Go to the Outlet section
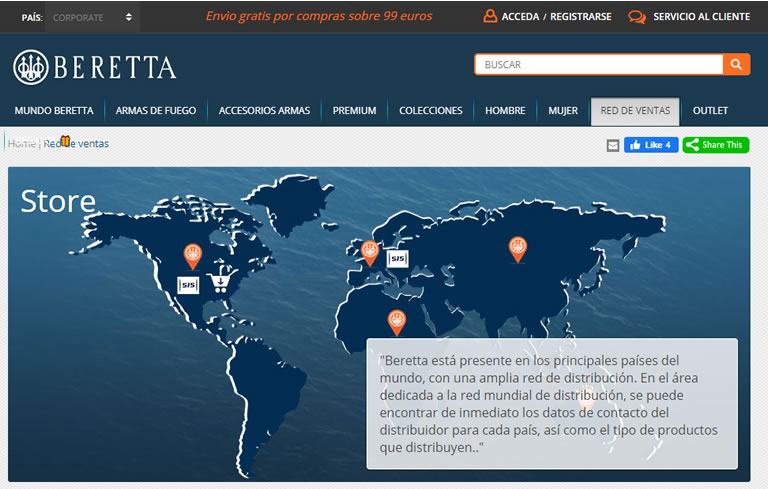The height and width of the screenshot is (489, 768). pyautogui.click(x=710, y=111)
